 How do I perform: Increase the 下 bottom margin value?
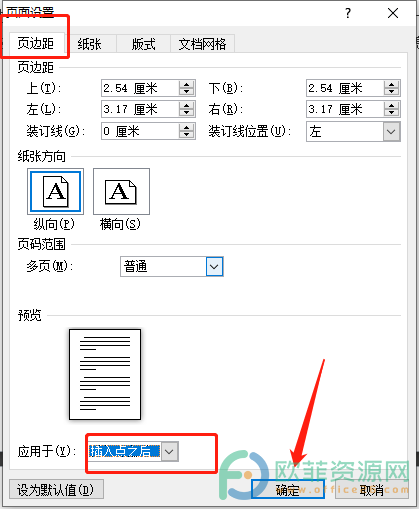[392, 85]
